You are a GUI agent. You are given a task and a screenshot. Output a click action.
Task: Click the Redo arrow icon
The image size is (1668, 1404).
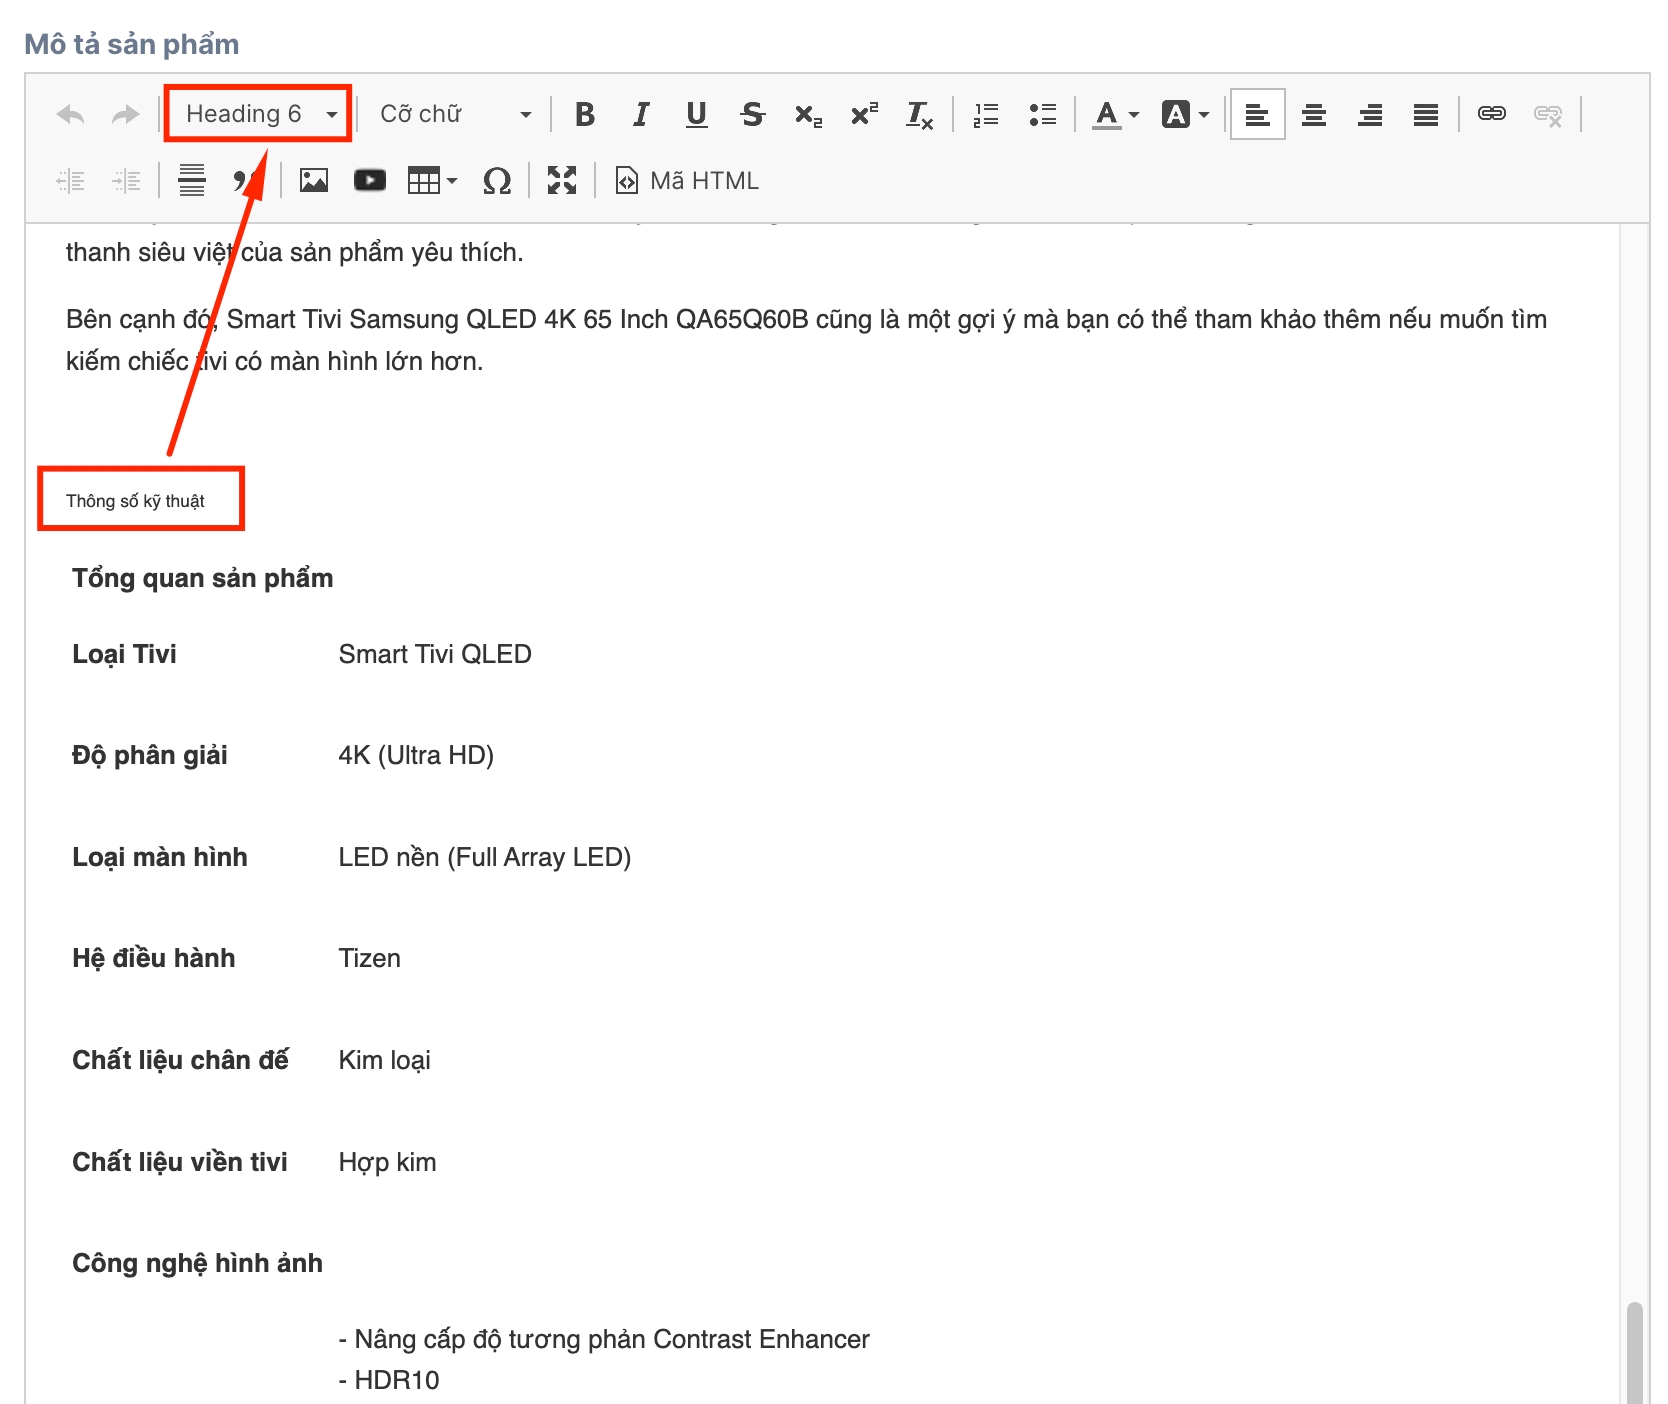(125, 114)
